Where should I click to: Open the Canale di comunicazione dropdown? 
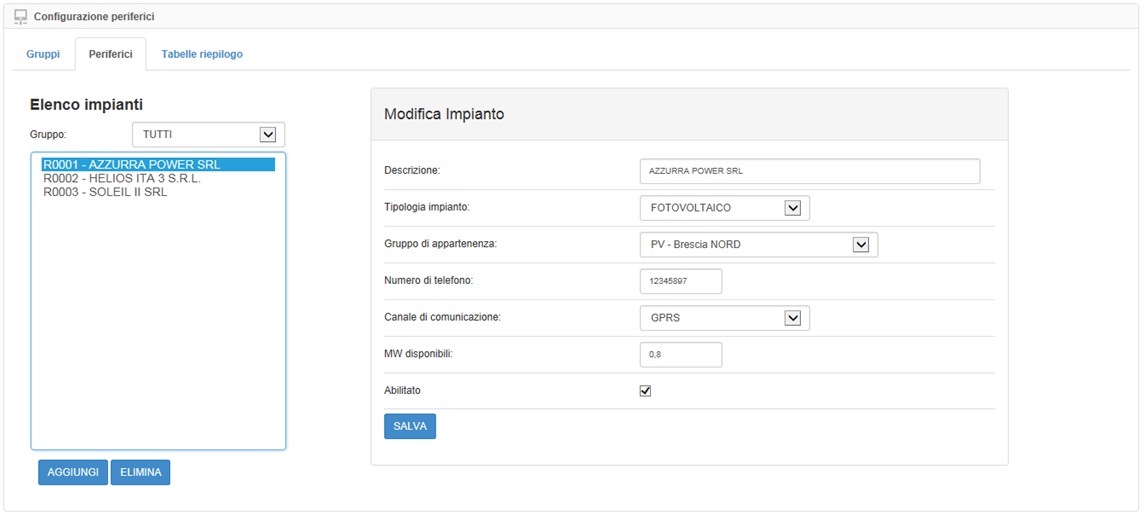pos(723,318)
